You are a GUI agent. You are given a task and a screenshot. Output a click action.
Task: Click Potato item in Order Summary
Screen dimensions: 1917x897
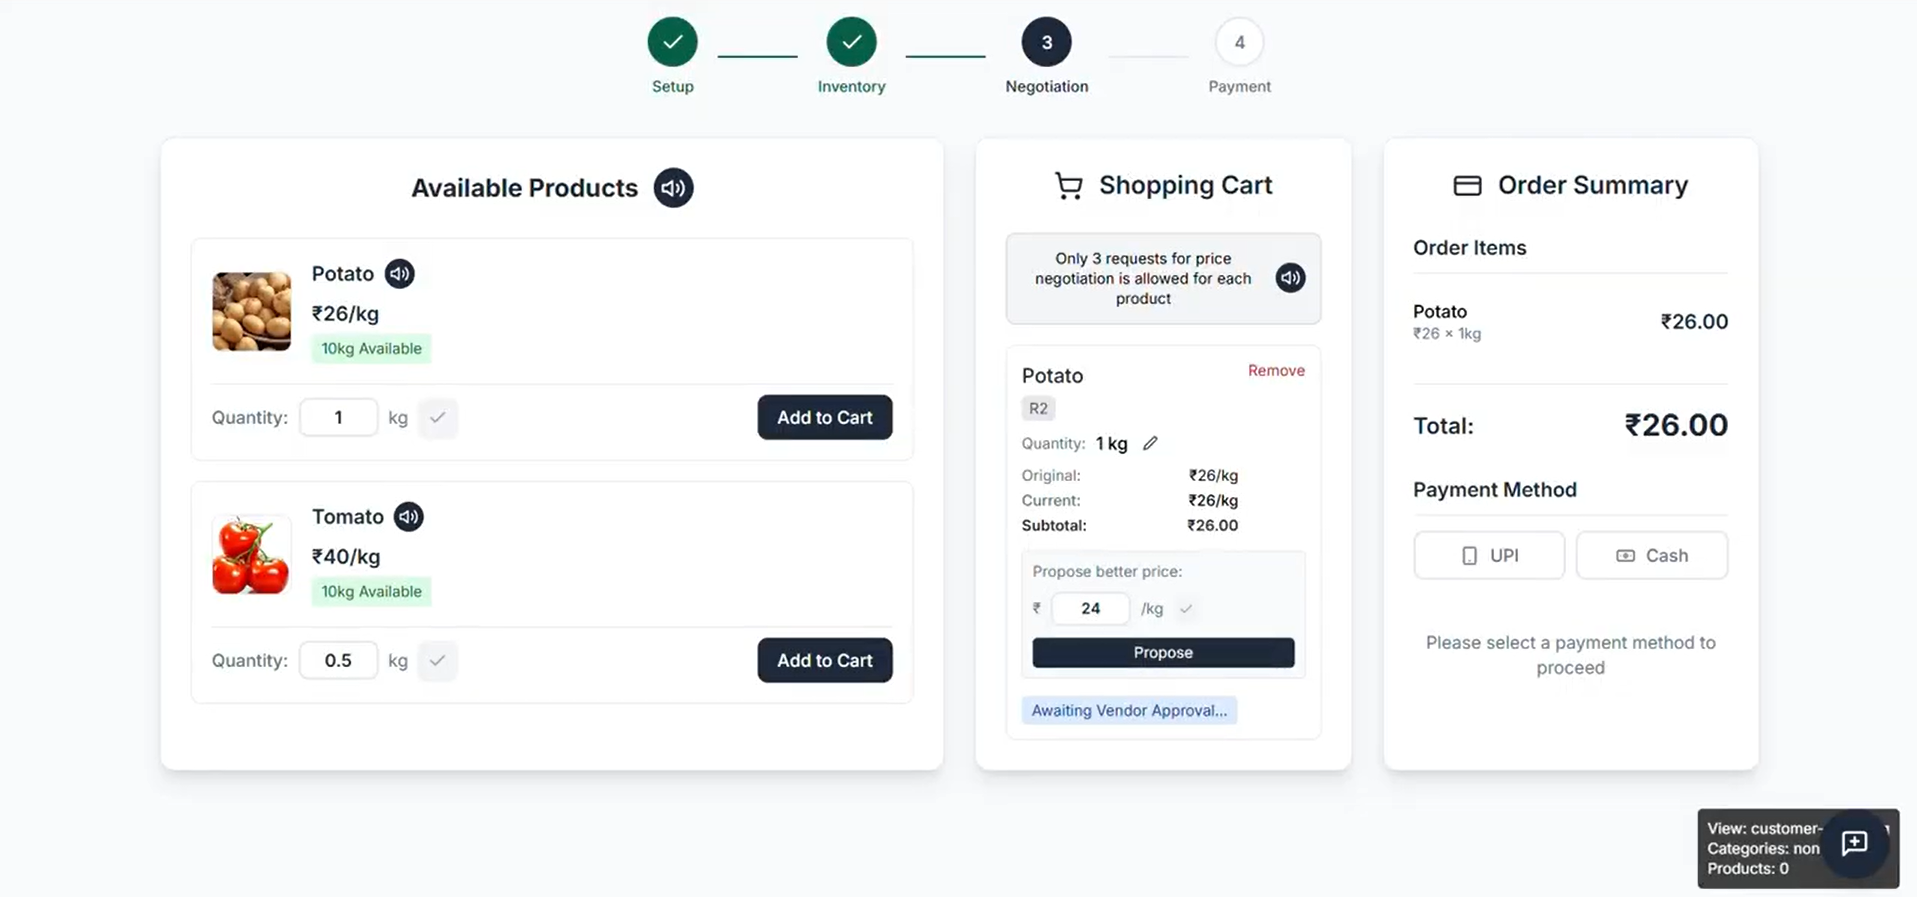point(1570,321)
